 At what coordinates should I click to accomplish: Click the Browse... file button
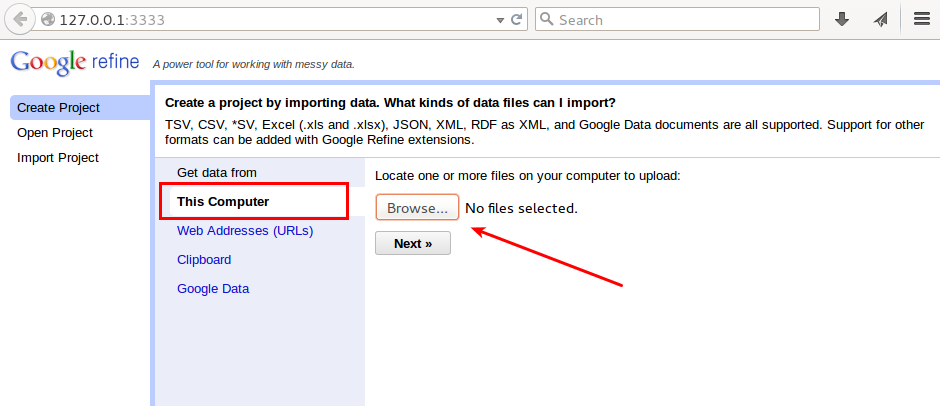coord(417,207)
